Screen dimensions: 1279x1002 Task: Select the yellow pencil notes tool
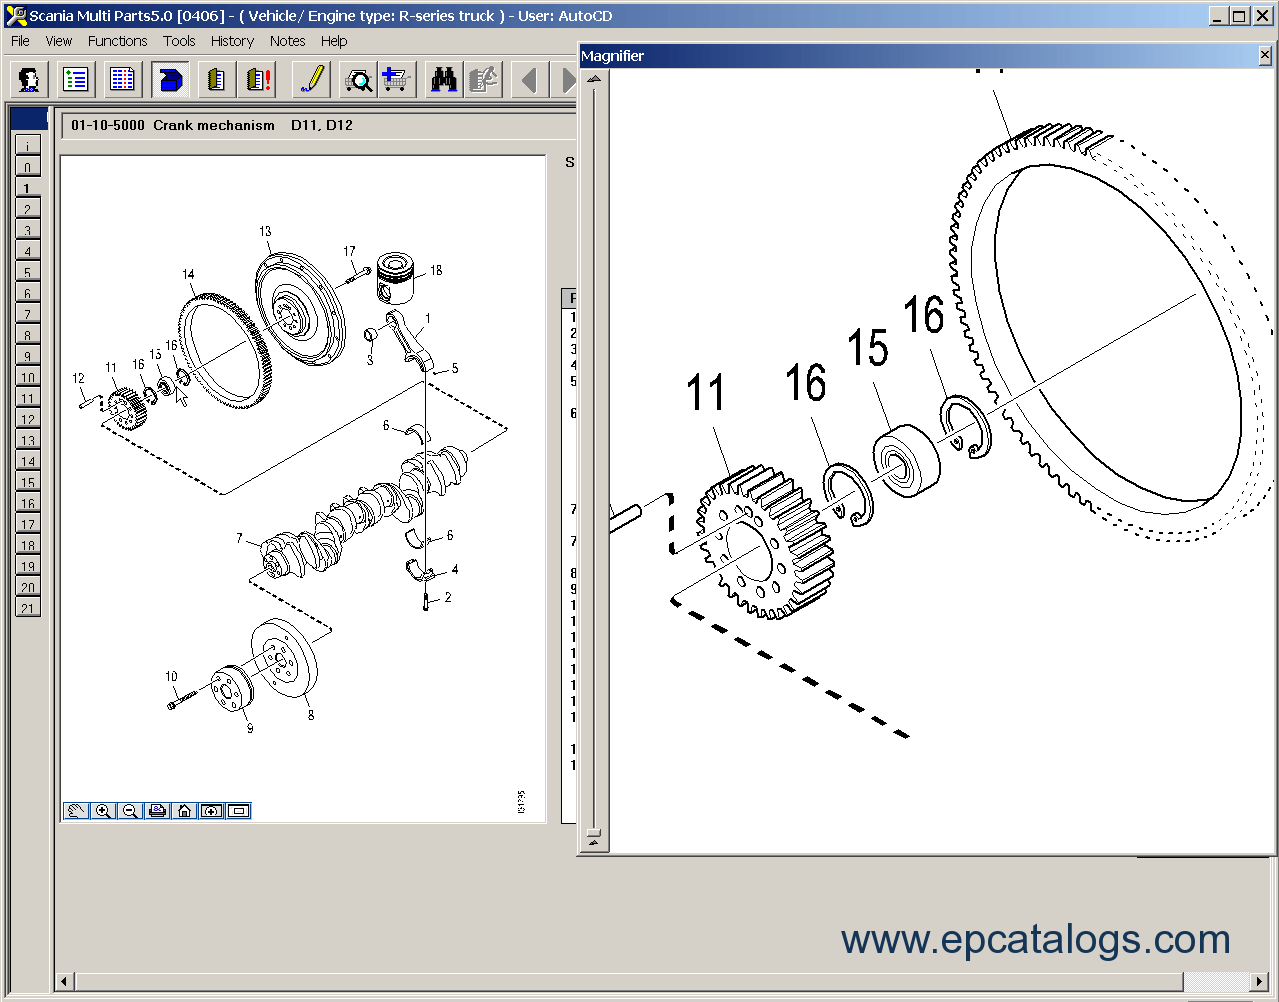click(312, 80)
